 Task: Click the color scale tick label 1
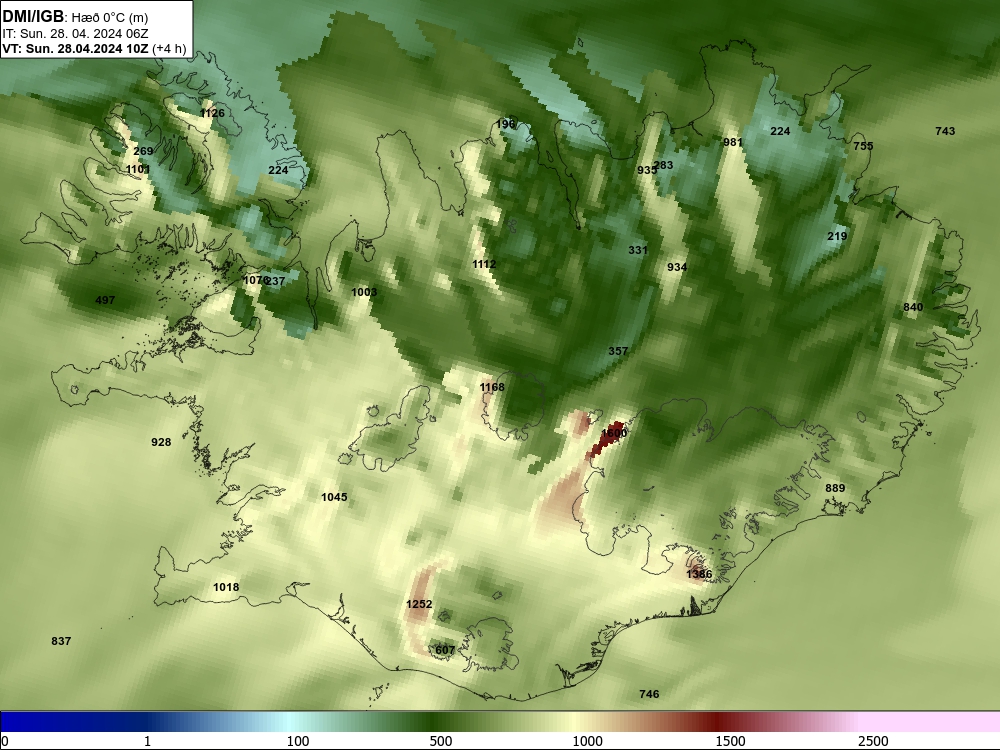pos(147,741)
